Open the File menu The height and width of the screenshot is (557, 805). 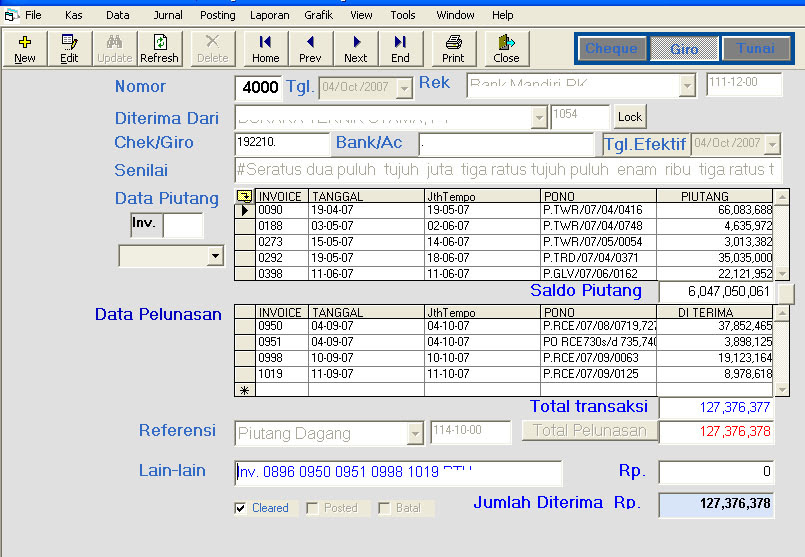click(x=33, y=15)
